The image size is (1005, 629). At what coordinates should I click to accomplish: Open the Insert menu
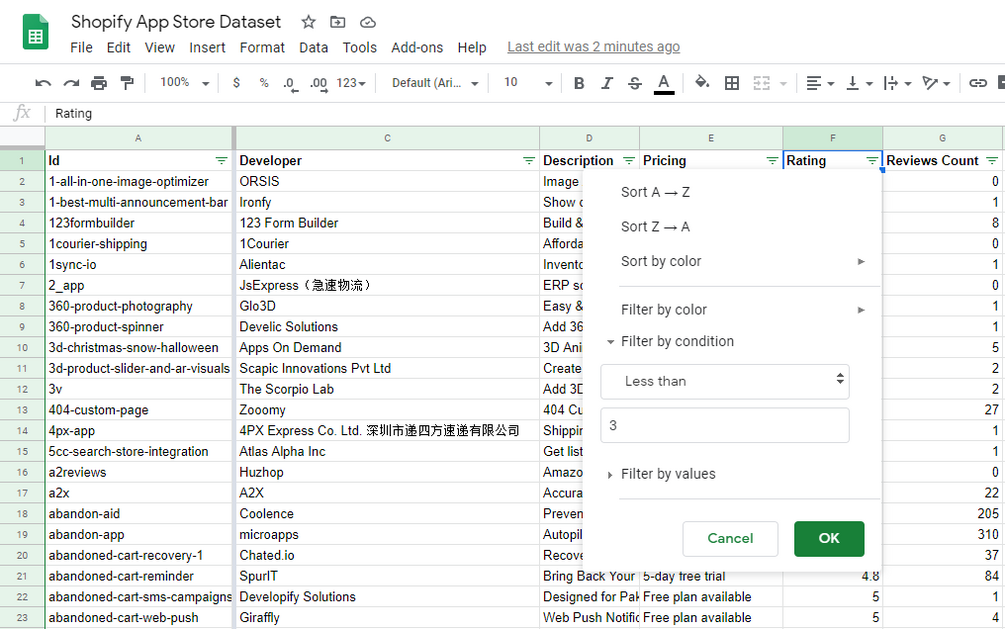(207, 47)
